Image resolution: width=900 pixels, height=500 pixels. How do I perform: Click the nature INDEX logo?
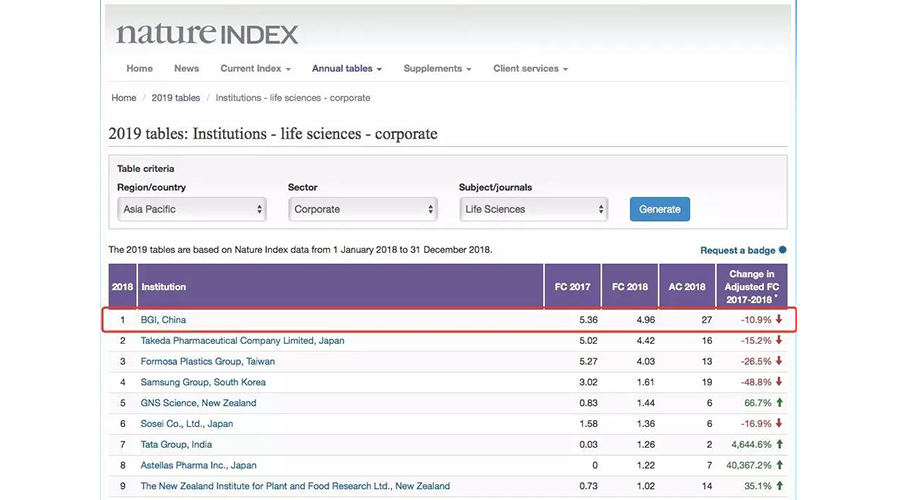tap(207, 34)
